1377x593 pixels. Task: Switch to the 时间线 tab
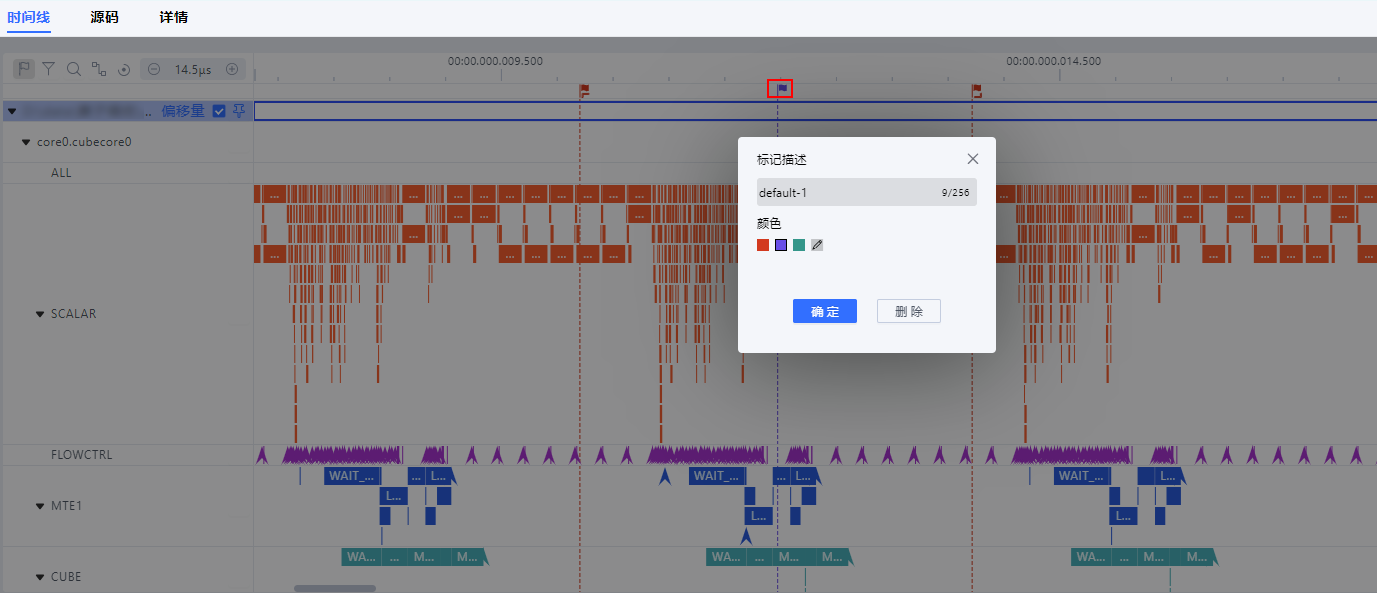pos(28,17)
